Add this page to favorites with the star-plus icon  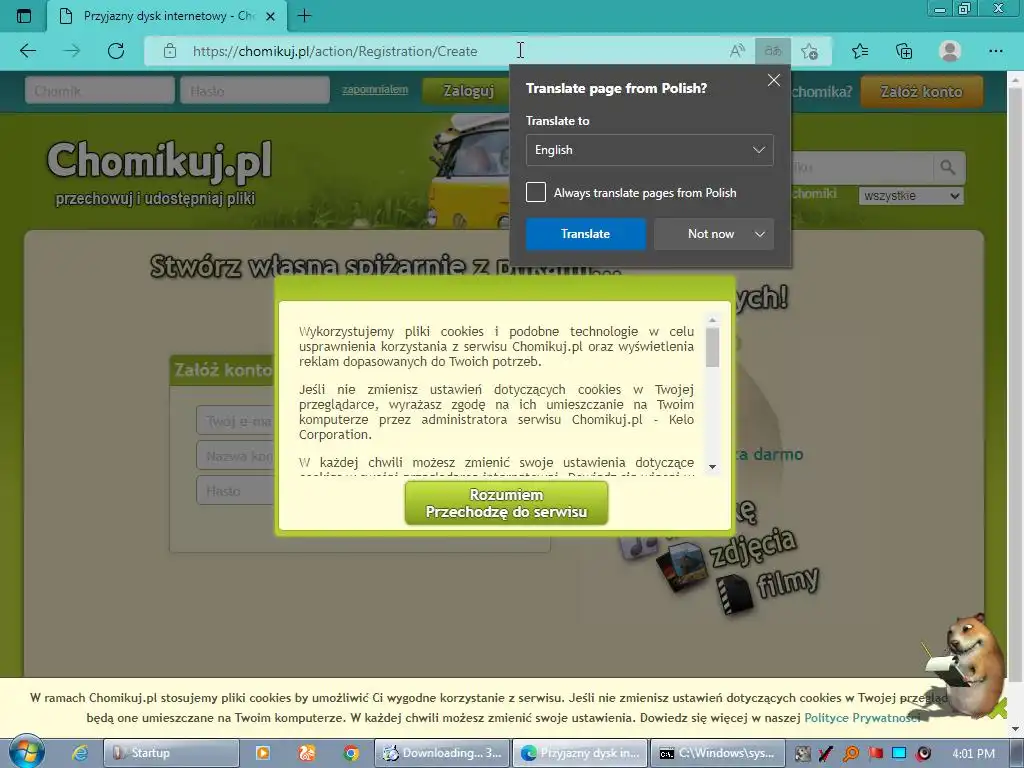coord(810,51)
